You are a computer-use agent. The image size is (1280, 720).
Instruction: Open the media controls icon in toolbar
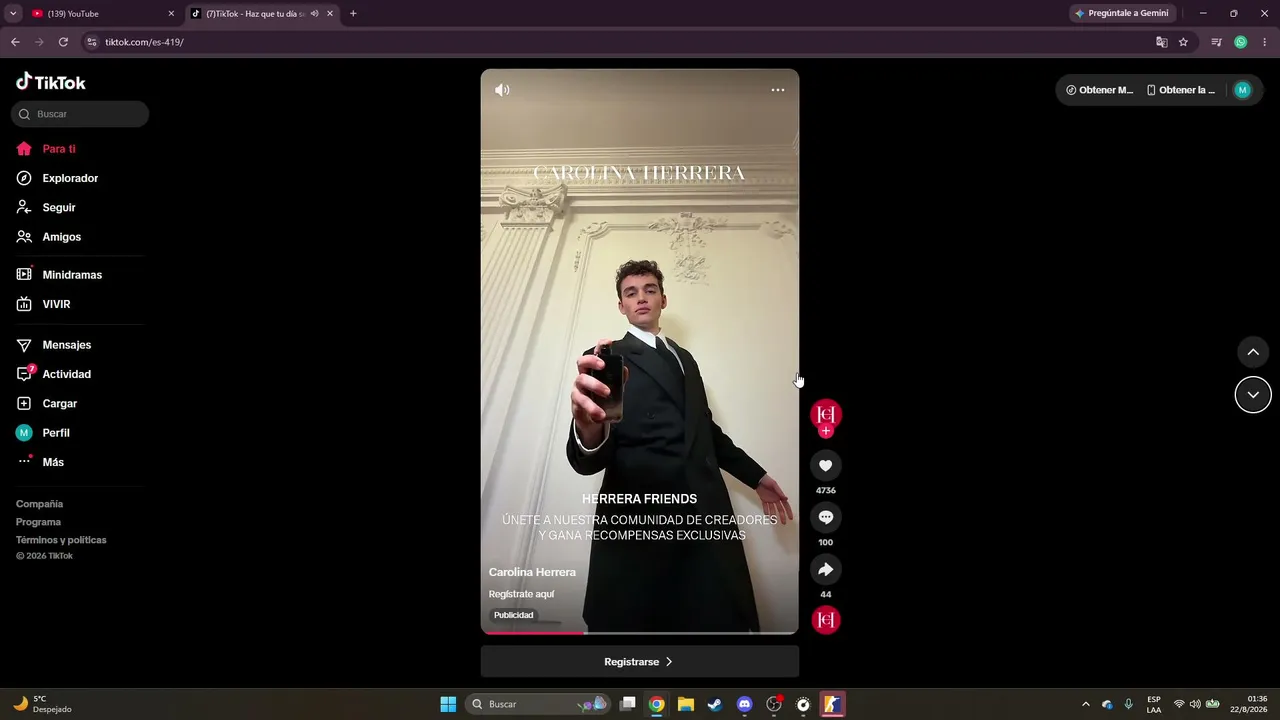click(x=1216, y=42)
